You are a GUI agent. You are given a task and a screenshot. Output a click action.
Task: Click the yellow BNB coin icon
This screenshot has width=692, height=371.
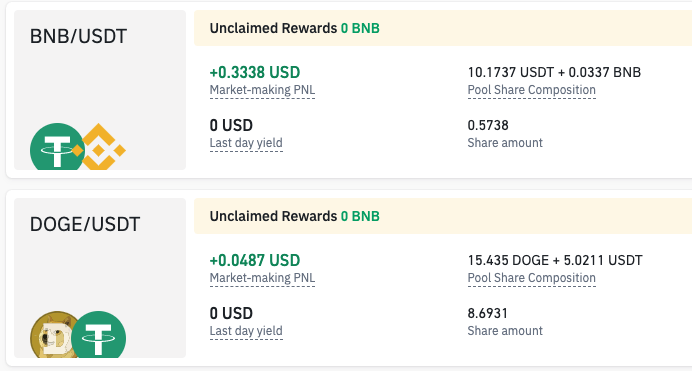tap(100, 147)
